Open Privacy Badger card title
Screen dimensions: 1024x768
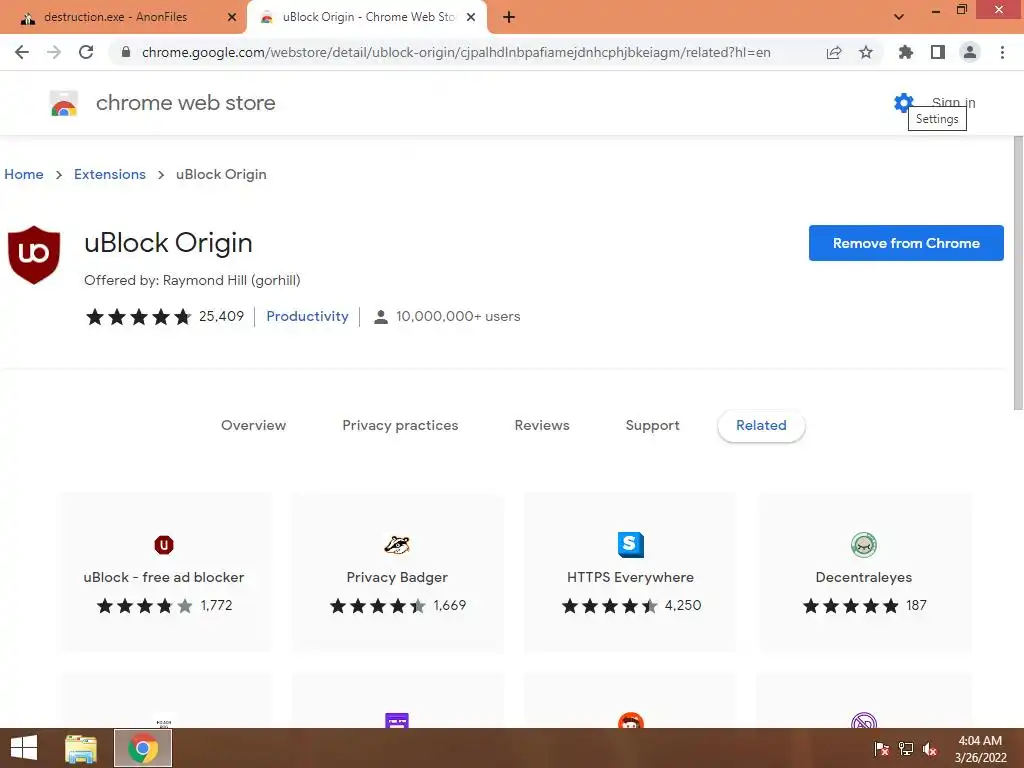pyautogui.click(x=397, y=577)
